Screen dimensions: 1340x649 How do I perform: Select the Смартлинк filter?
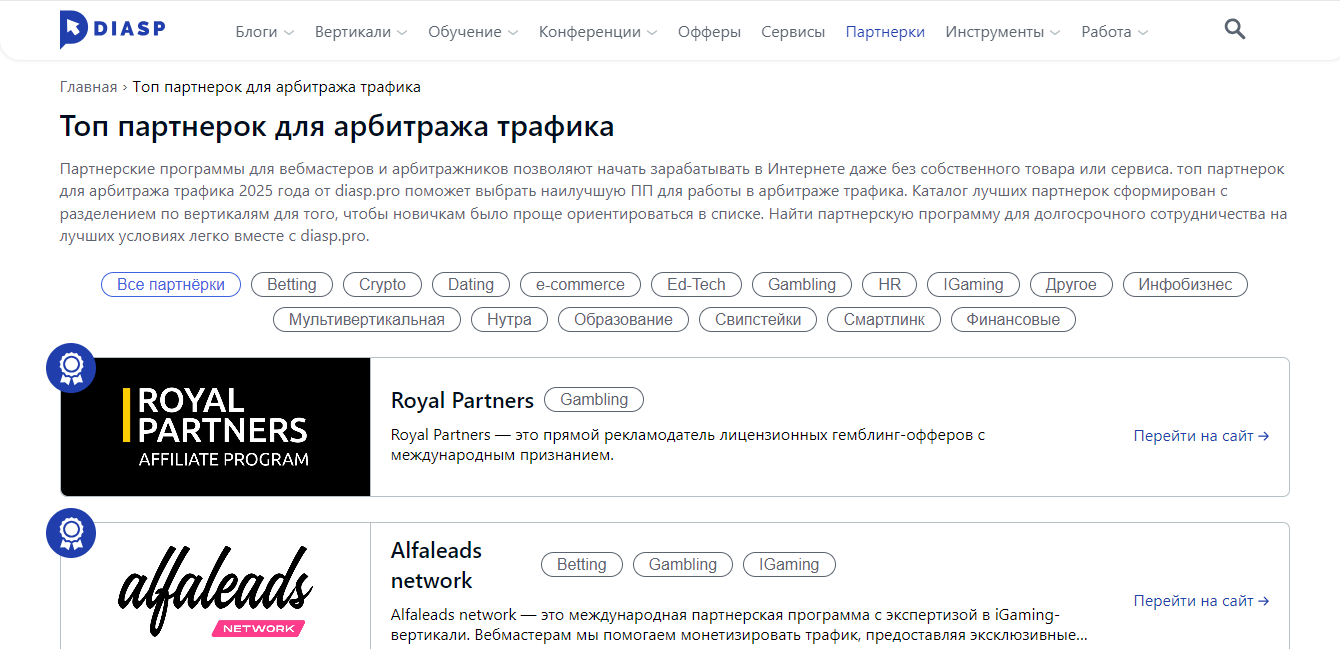(x=884, y=320)
